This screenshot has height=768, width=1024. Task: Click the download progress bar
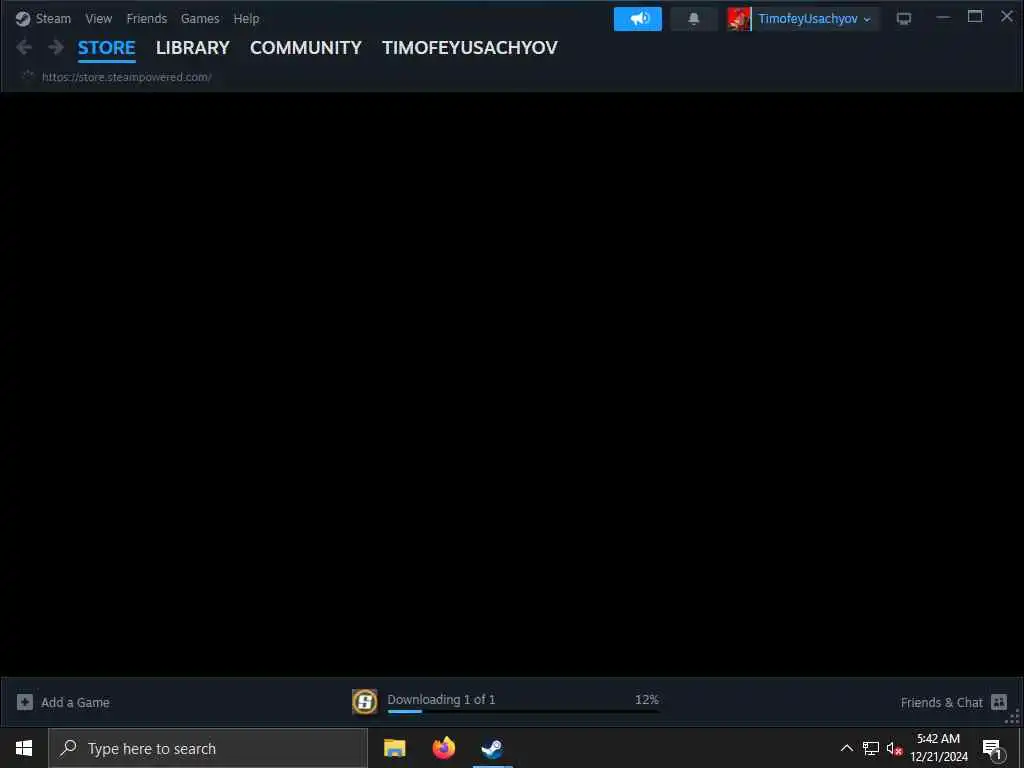(x=523, y=711)
